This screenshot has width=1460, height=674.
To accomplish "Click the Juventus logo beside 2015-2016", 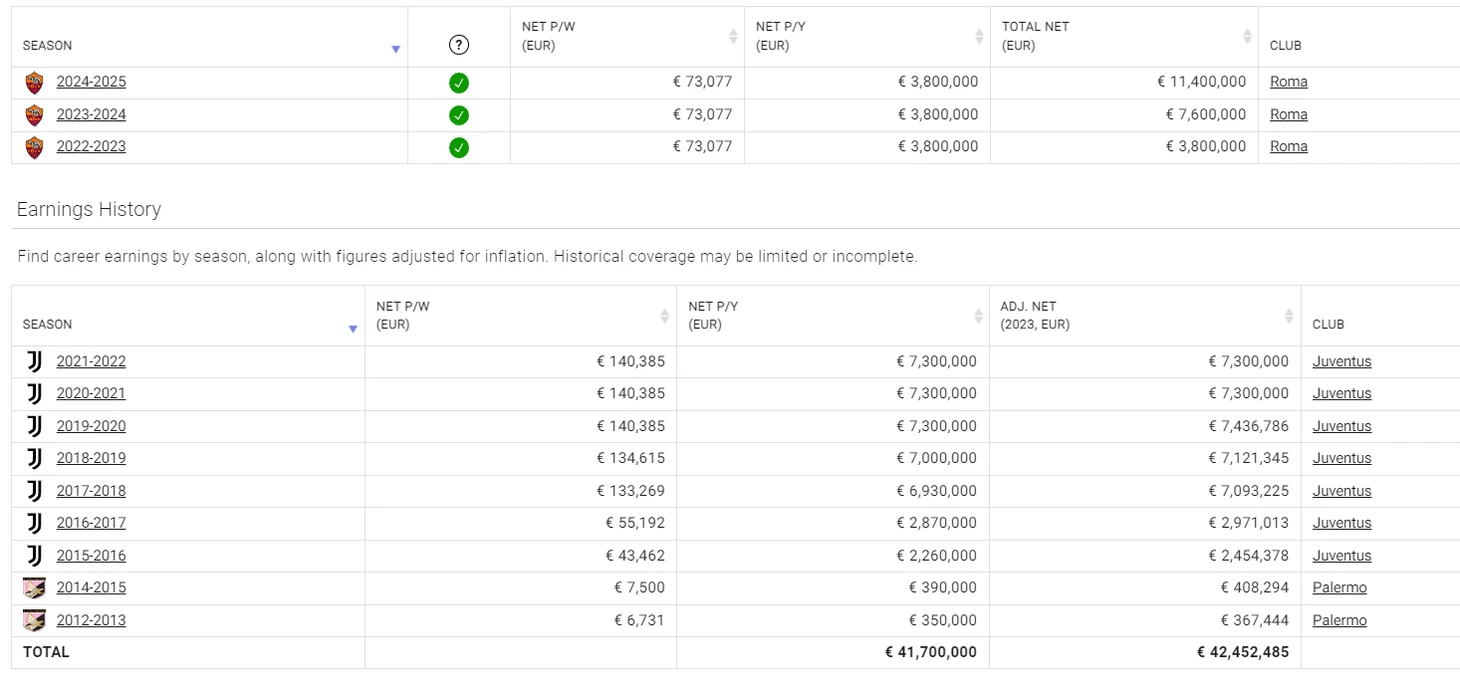I will click(34, 556).
